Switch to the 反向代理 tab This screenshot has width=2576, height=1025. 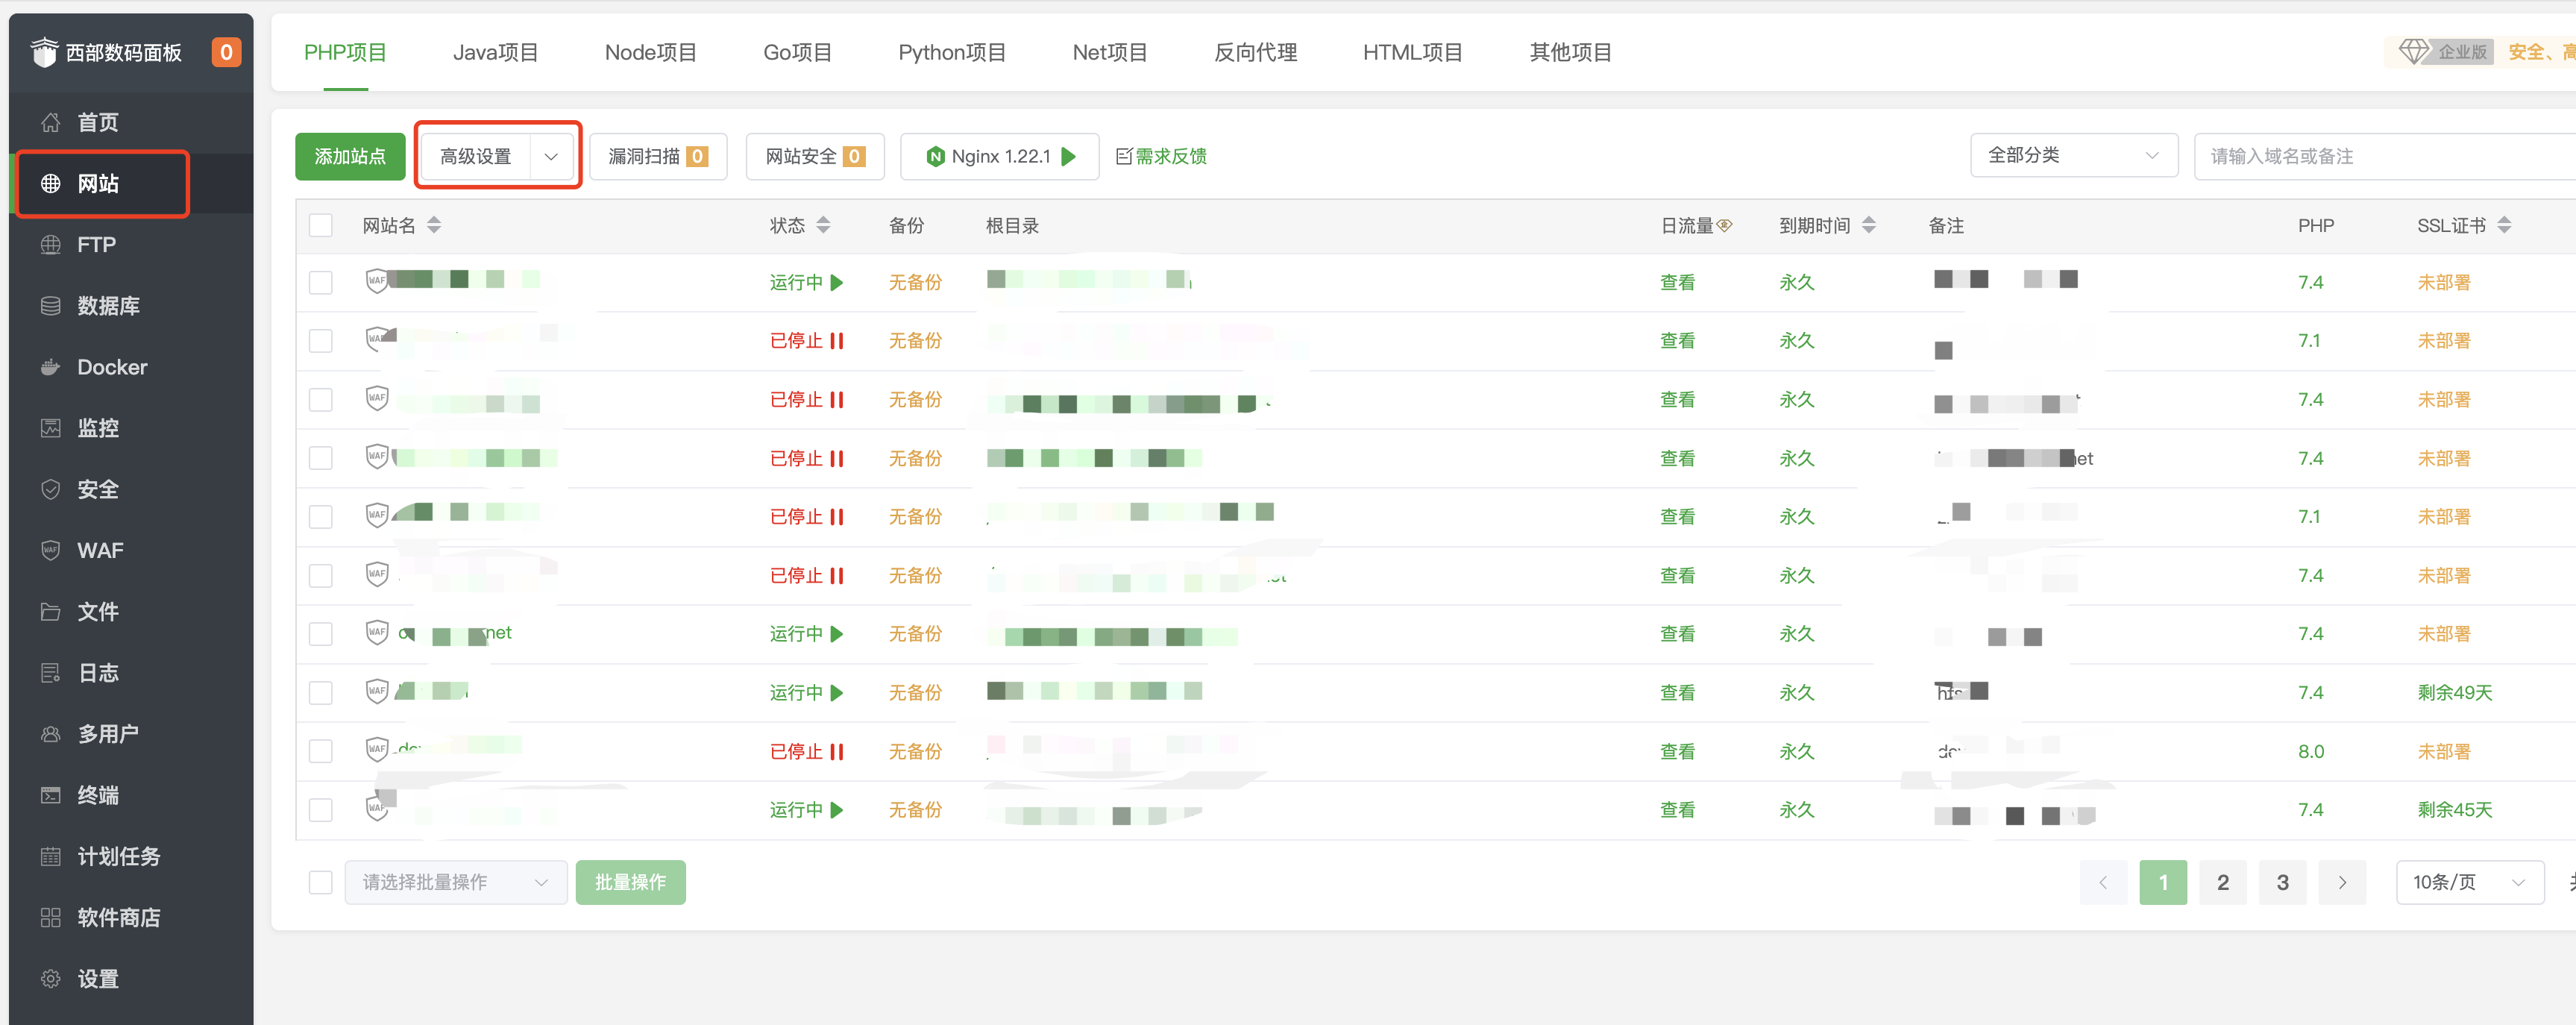[x=1255, y=52]
